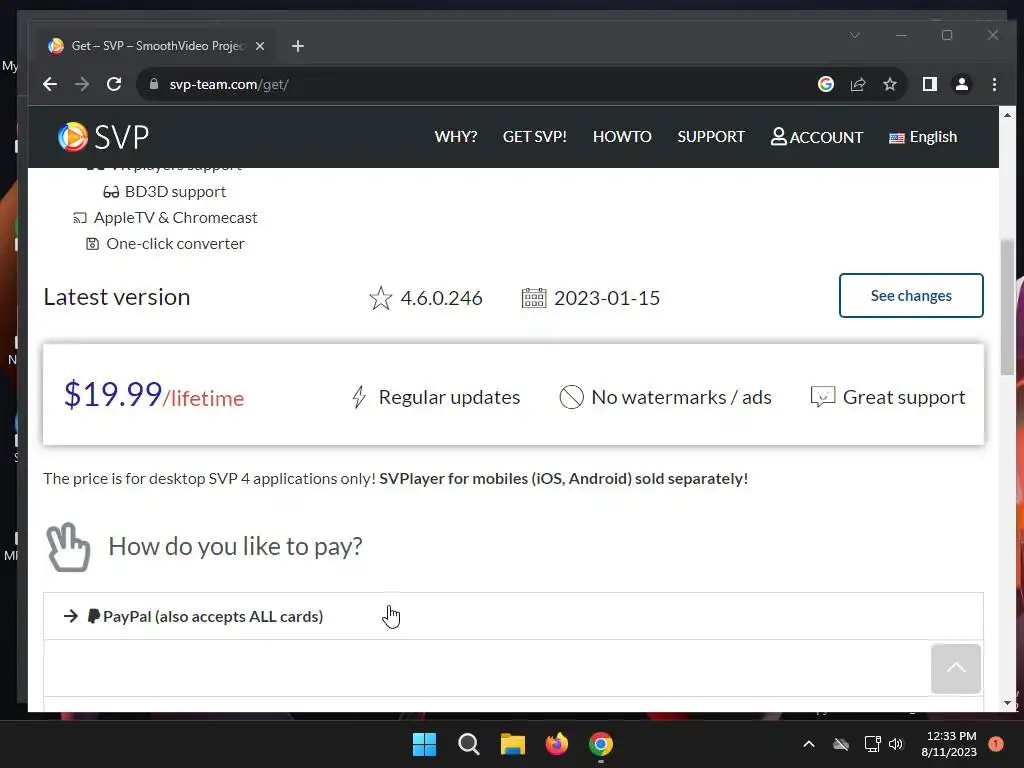The width and height of the screenshot is (1024, 768).
Task: Open the Chrome profile menu
Action: click(962, 84)
